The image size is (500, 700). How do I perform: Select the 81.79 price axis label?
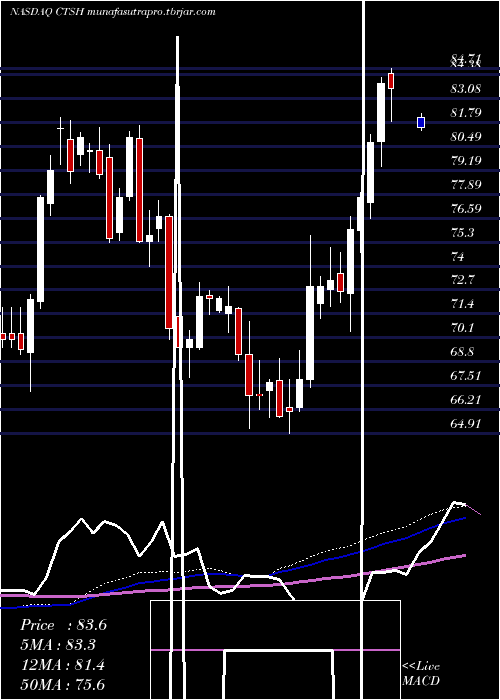[466, 112]
